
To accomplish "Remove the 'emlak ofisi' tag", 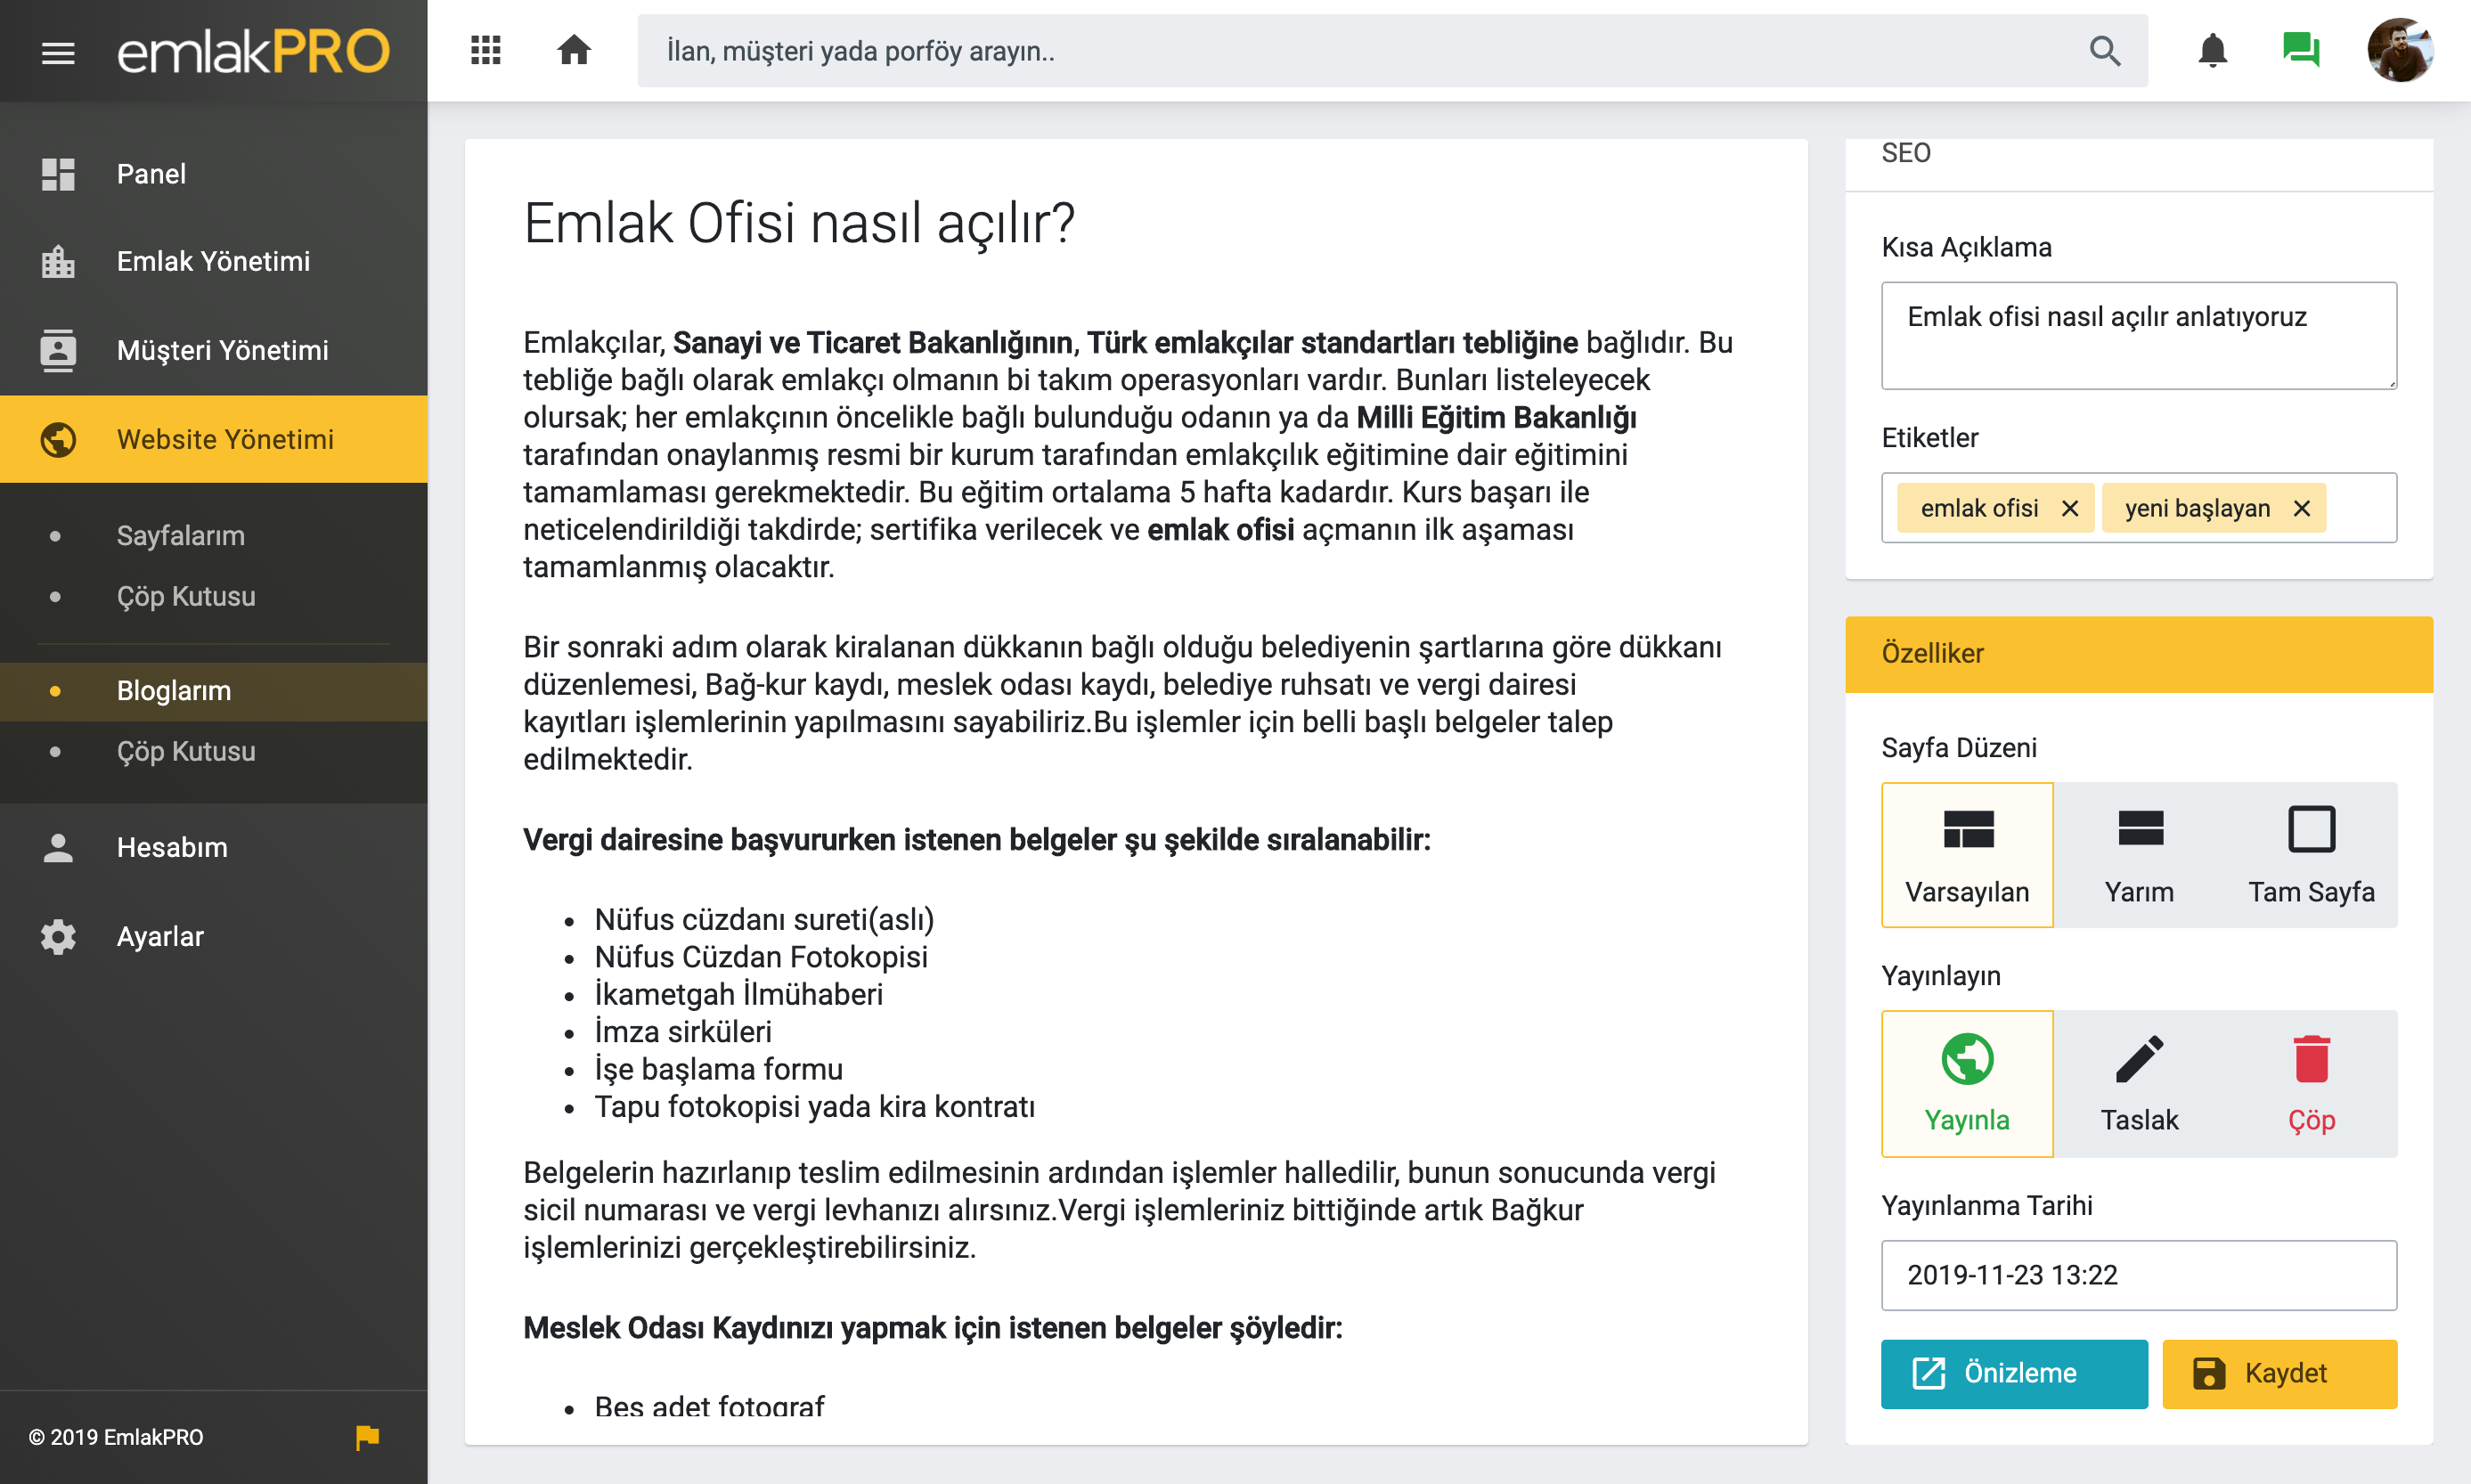I will [2070, 508].
